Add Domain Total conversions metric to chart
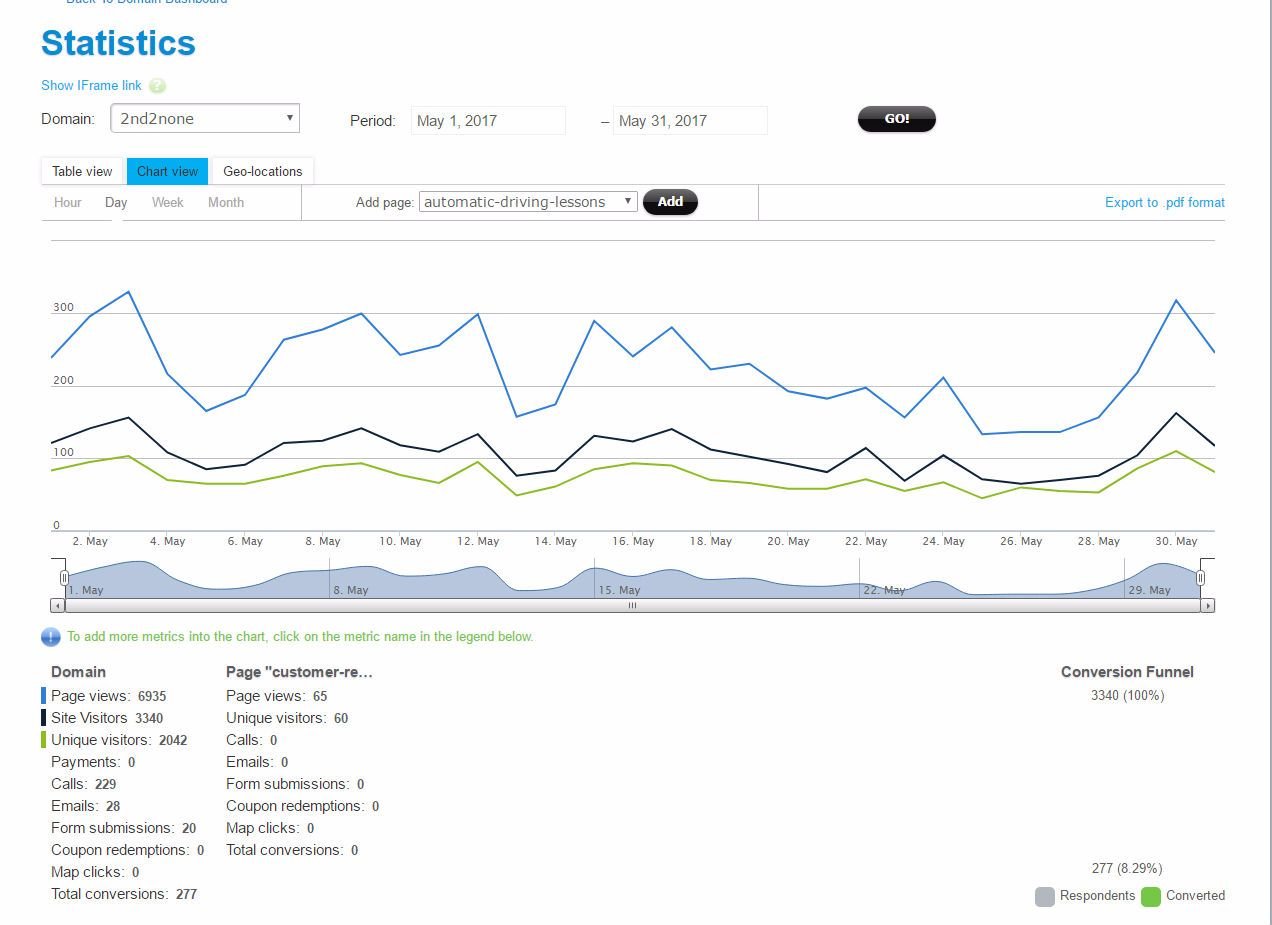 124,894
